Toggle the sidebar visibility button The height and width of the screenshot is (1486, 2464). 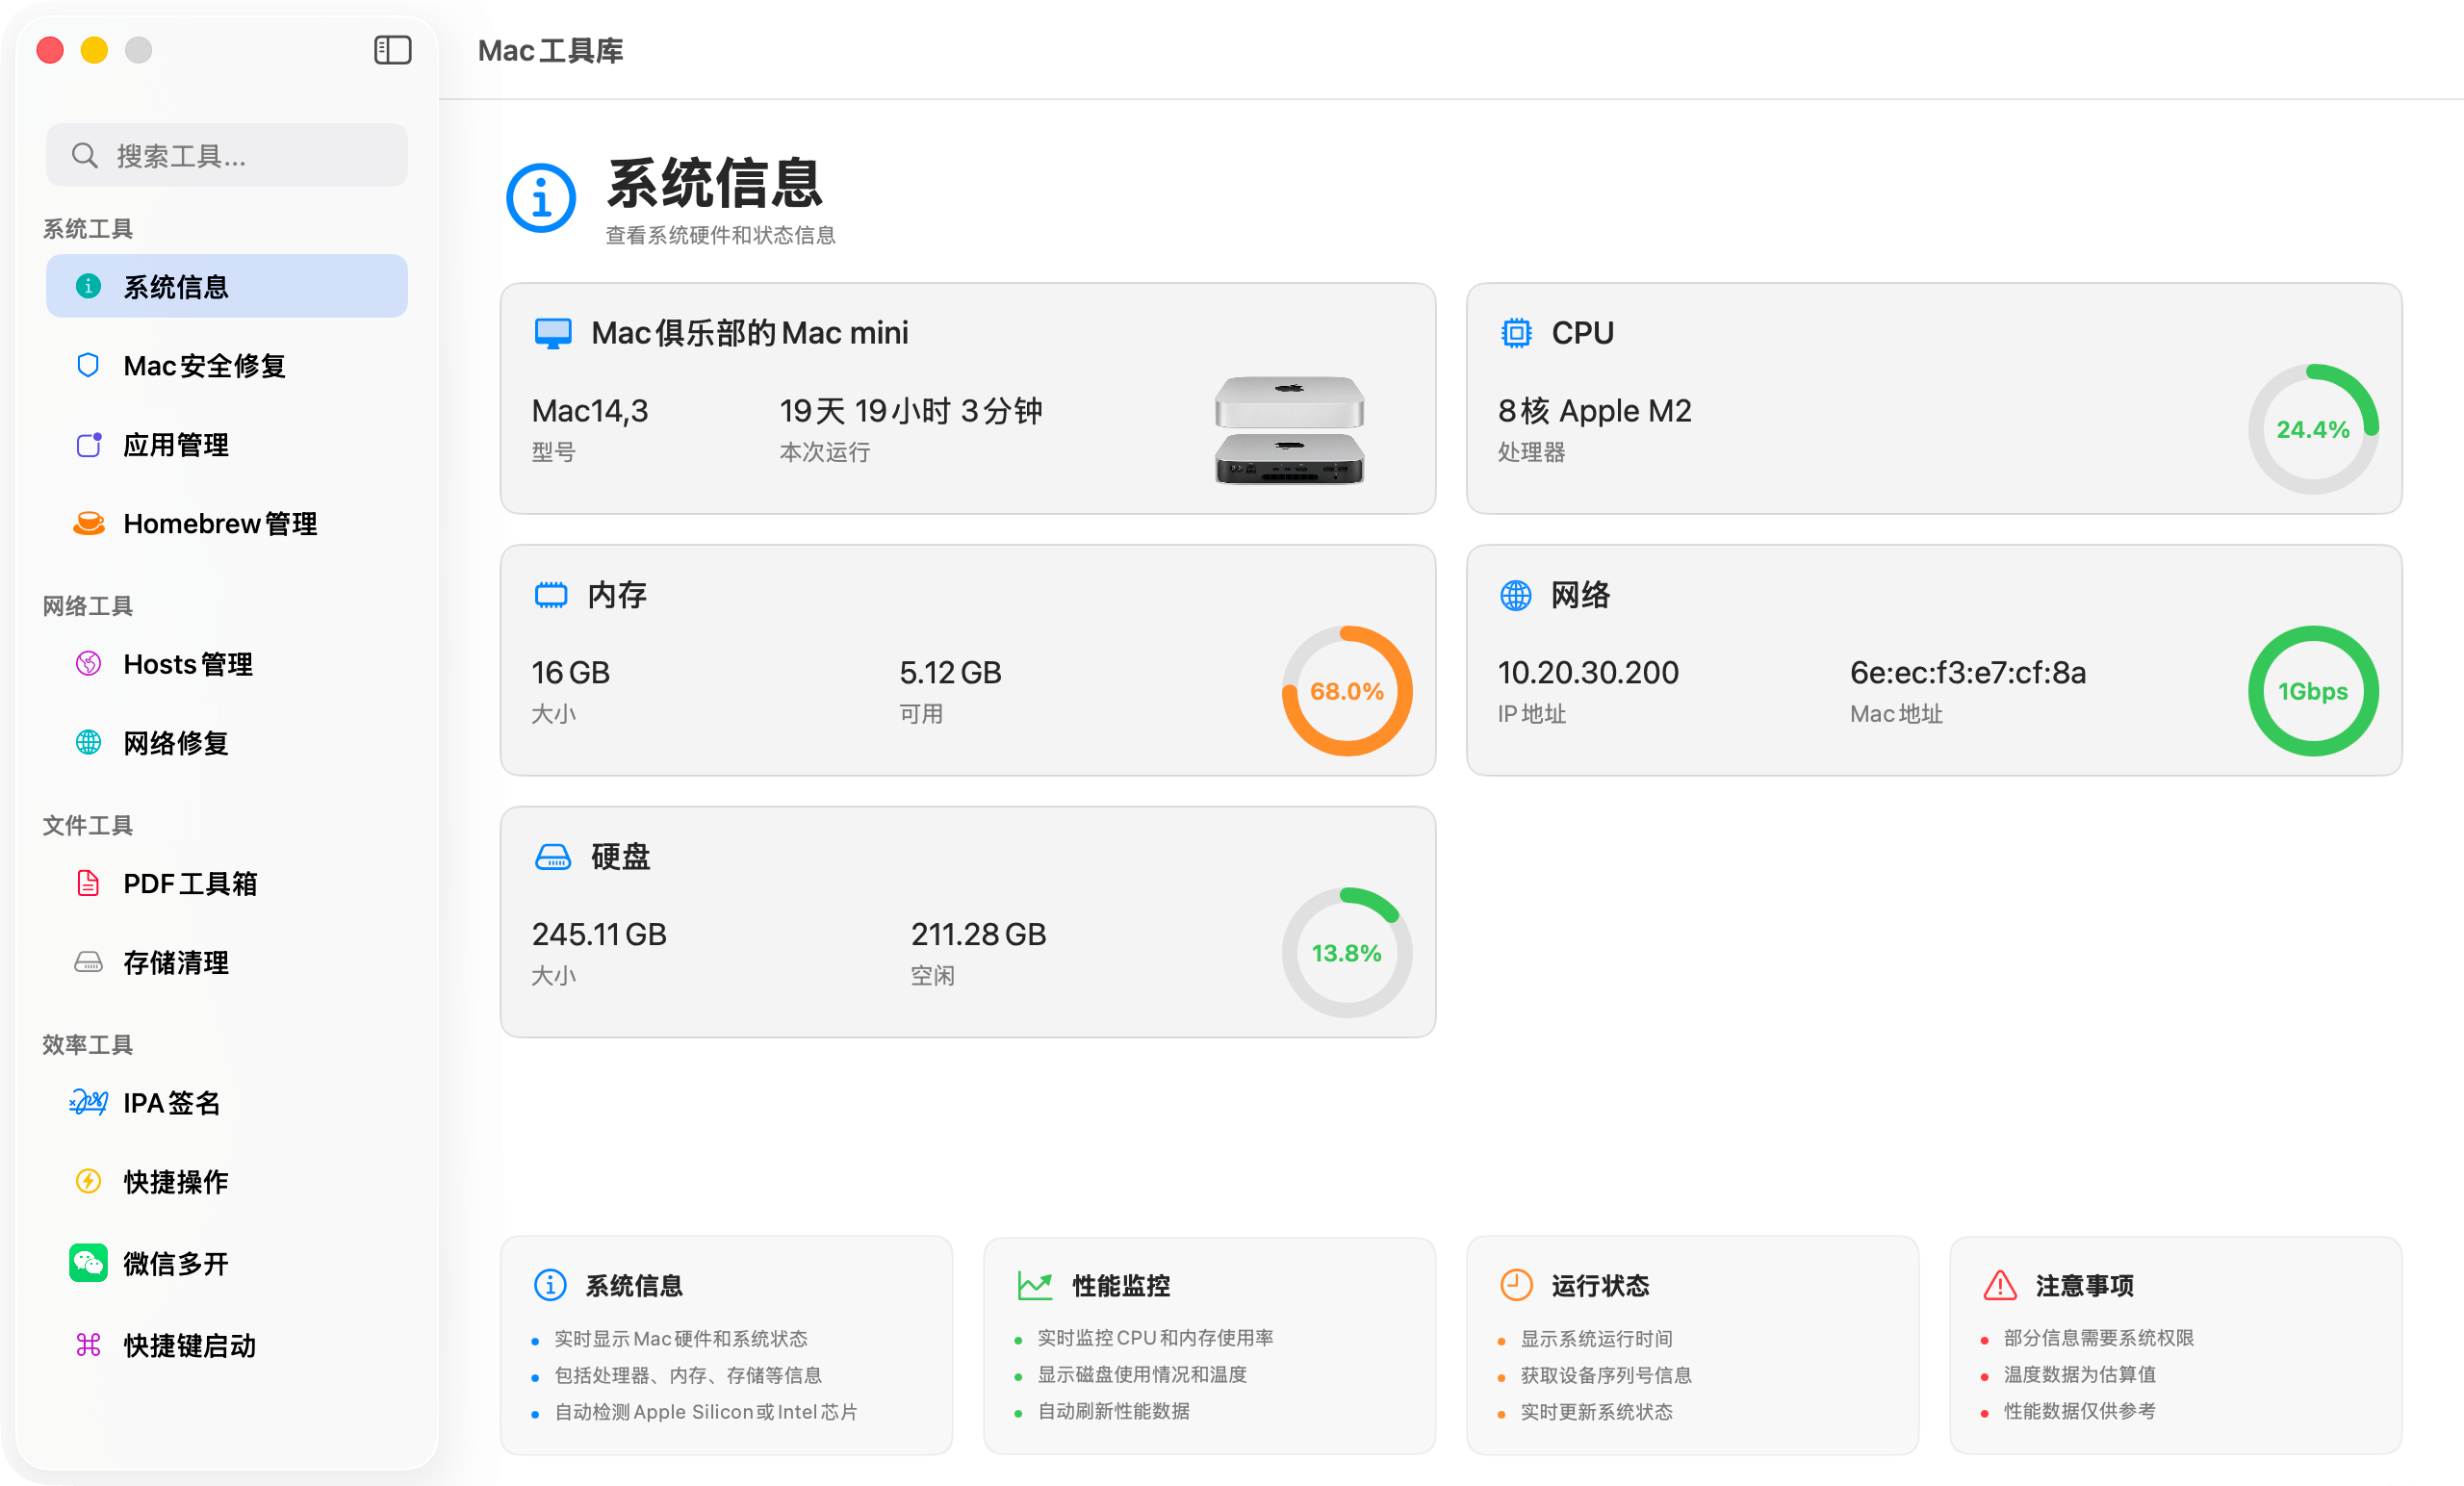pyautogui.click(x=392, y=50)
